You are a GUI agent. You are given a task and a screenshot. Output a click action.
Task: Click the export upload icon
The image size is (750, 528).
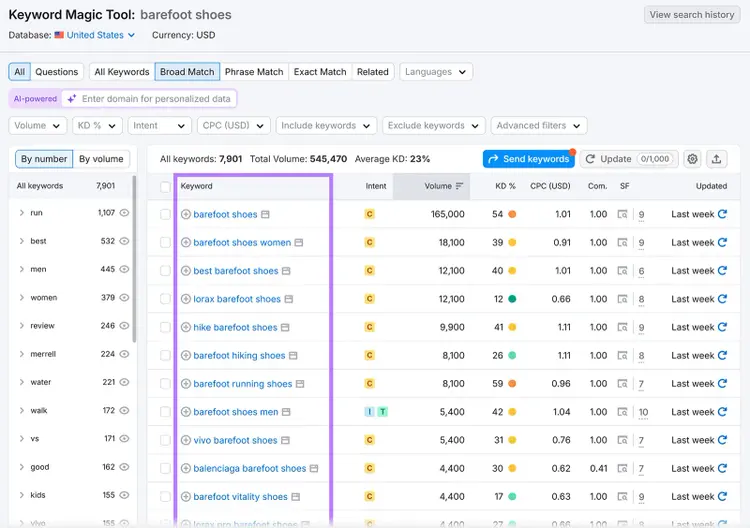click(716, 159)
